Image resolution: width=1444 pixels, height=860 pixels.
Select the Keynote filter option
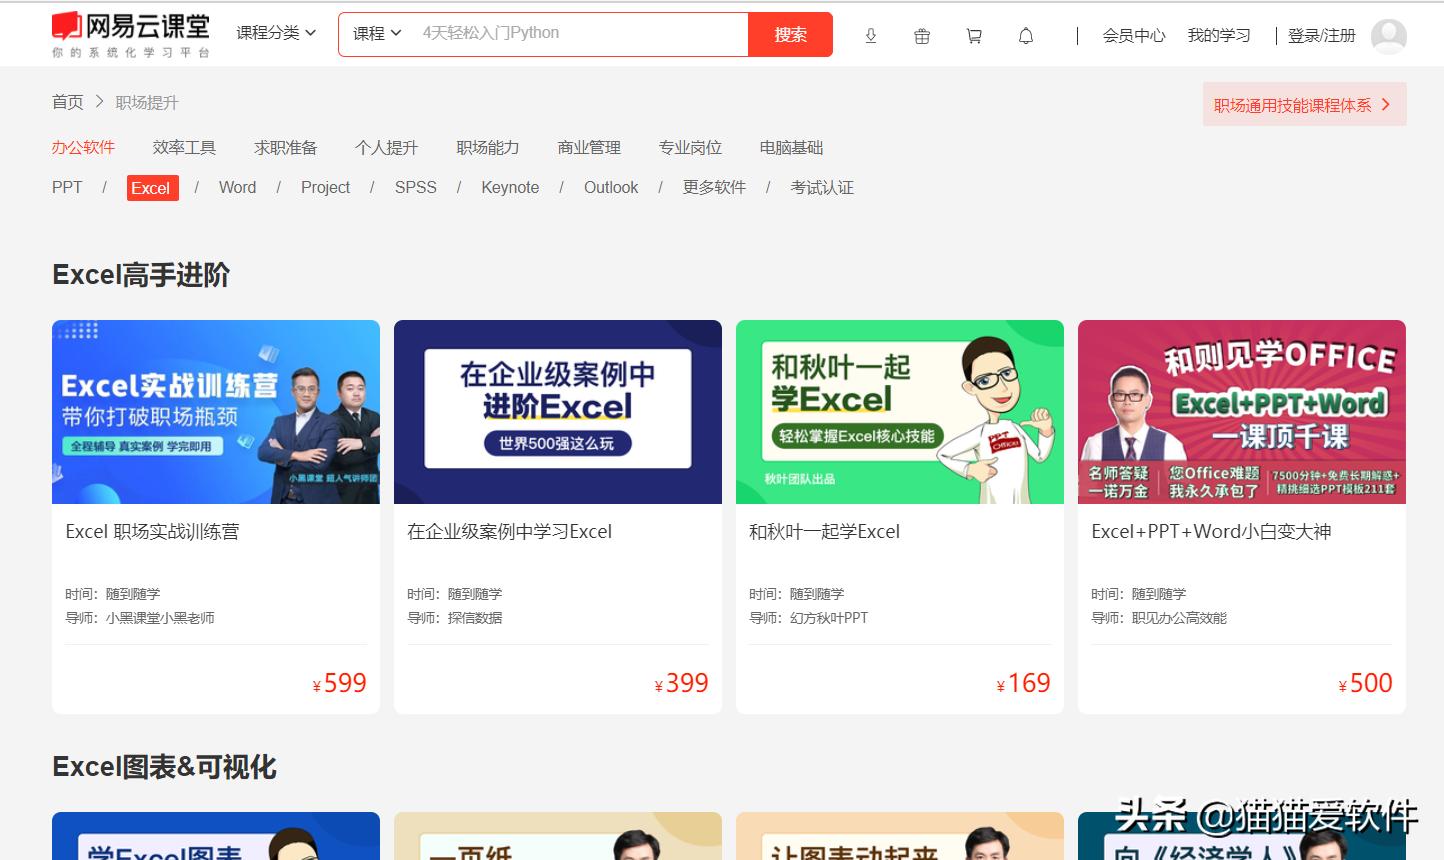(510, 187)
